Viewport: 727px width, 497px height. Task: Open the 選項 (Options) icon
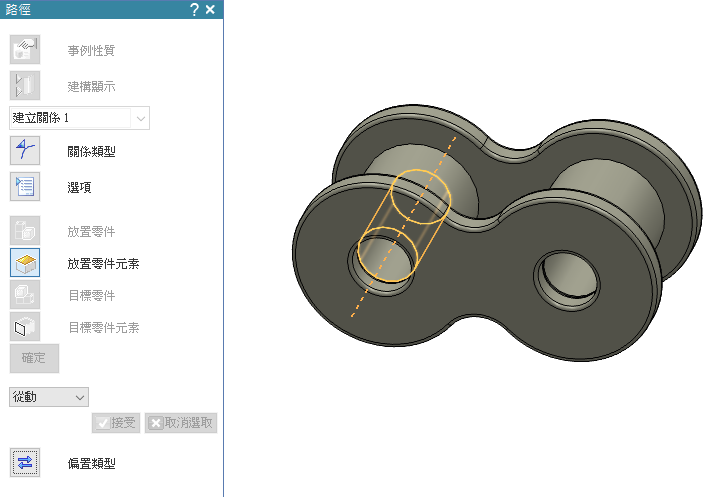tap(25, 186)
